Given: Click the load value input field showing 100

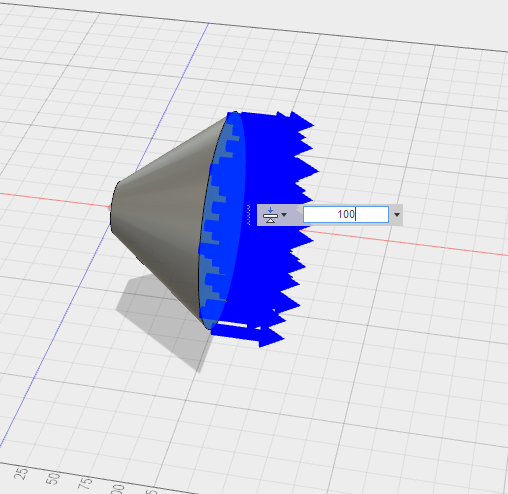Looking at the screenshot, I should (346, 214).
